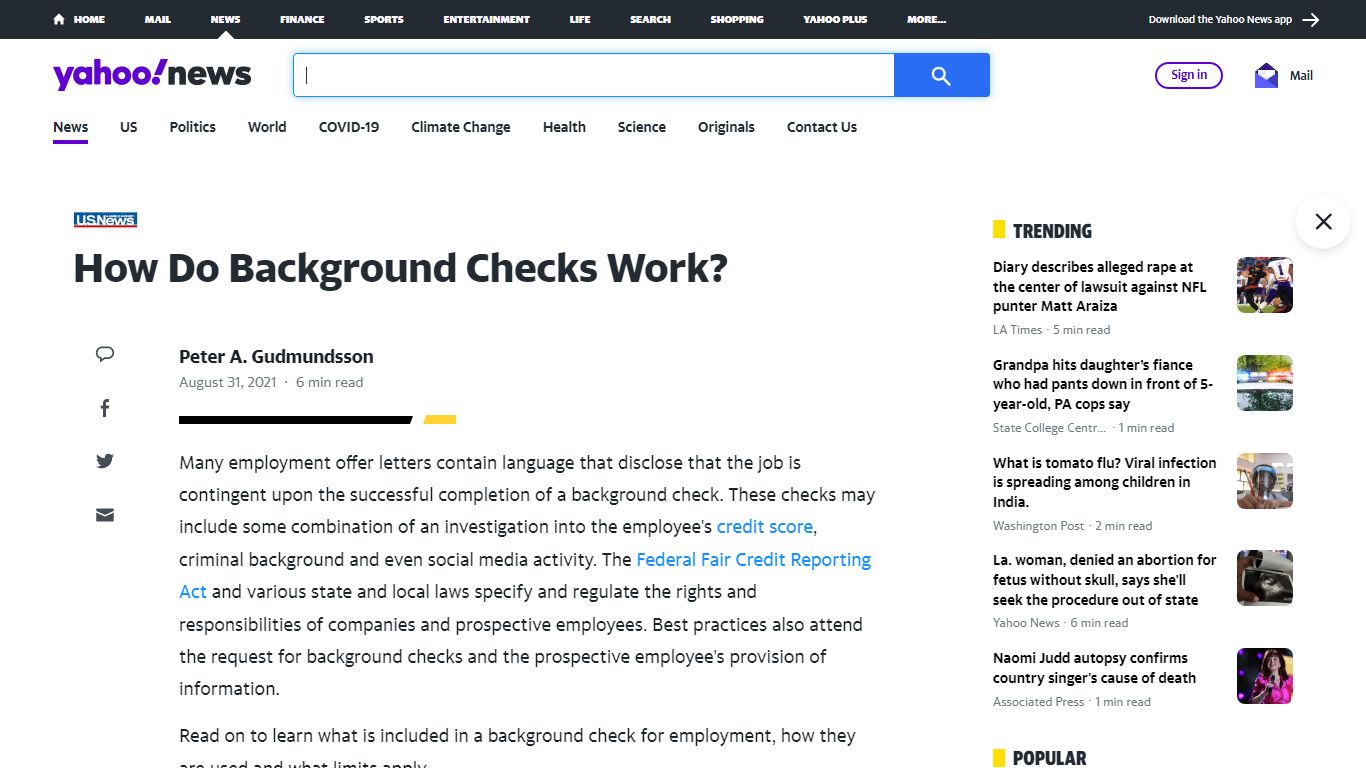Click 'LA Times' source label
1366x768 pixels.
tap(1017, 330)
